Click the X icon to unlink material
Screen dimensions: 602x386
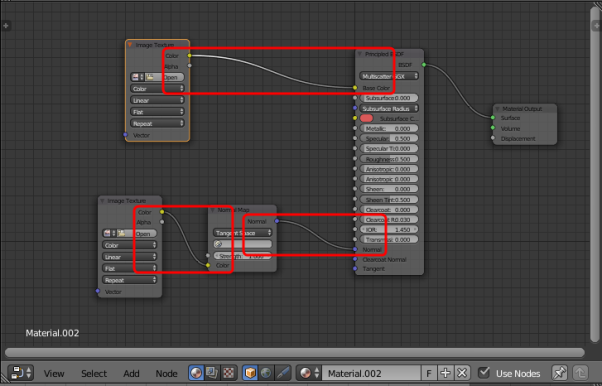(462, 373)
